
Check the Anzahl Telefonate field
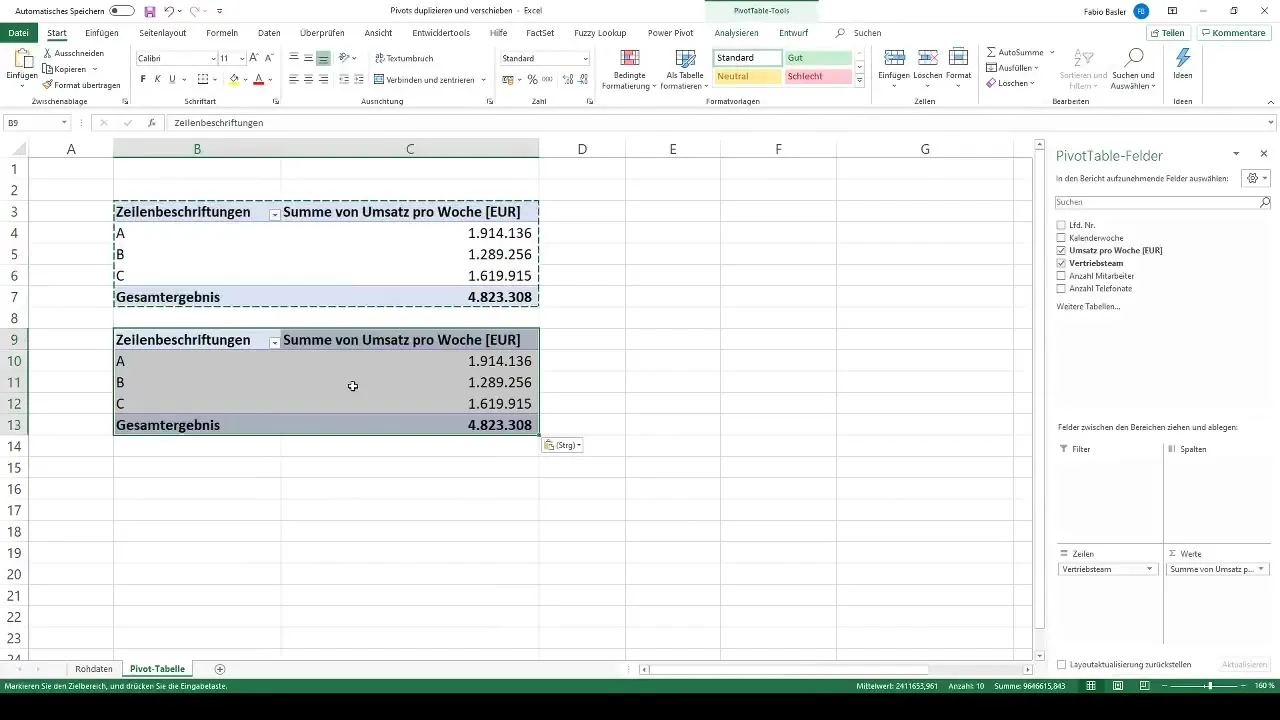pyautogui.click(x=1061, y=289)
